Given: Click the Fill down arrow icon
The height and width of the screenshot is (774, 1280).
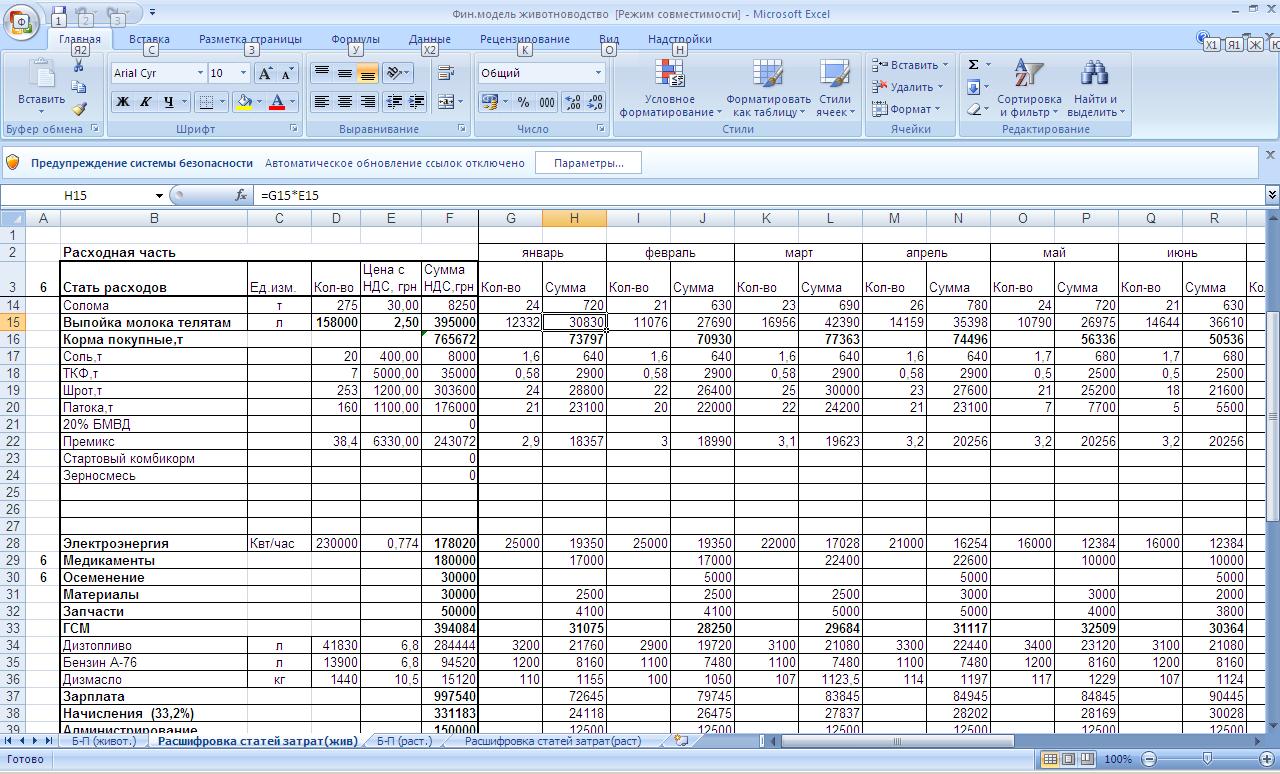Looking at the screenshot, I should [x=973, y=87].
